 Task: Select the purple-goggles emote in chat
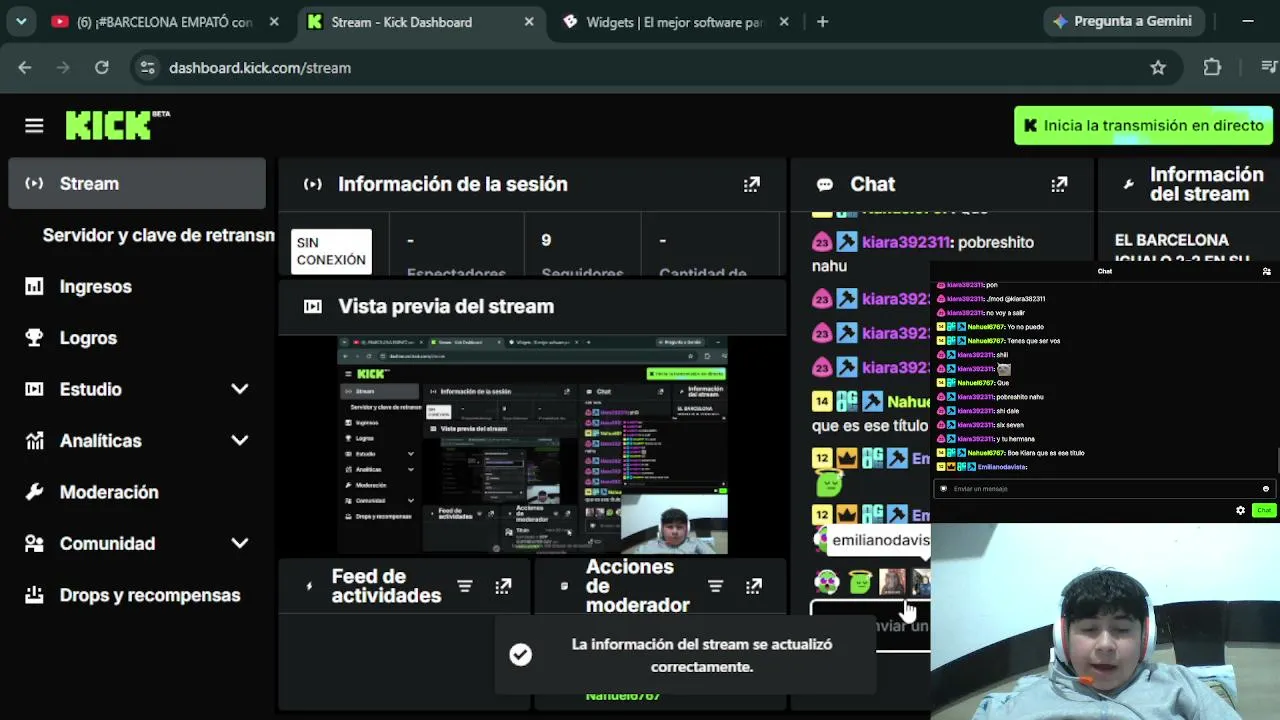point(826,582)
